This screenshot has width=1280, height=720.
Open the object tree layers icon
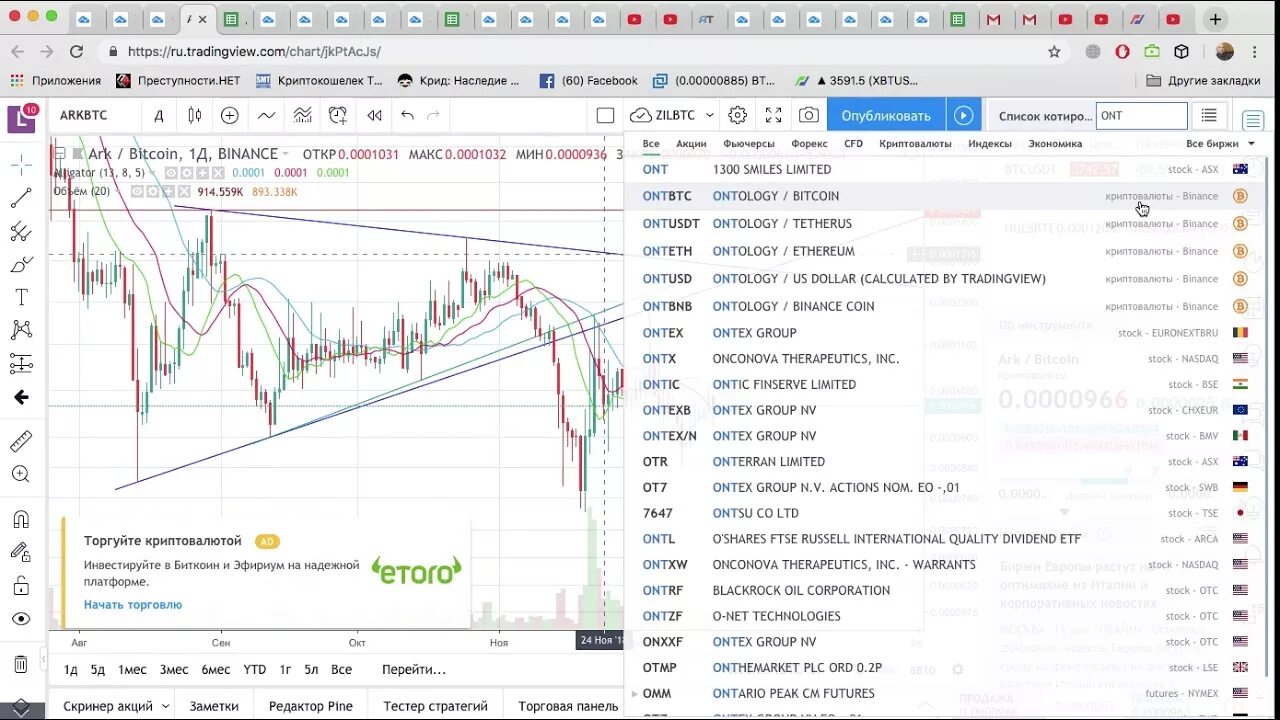pos(21,708)
